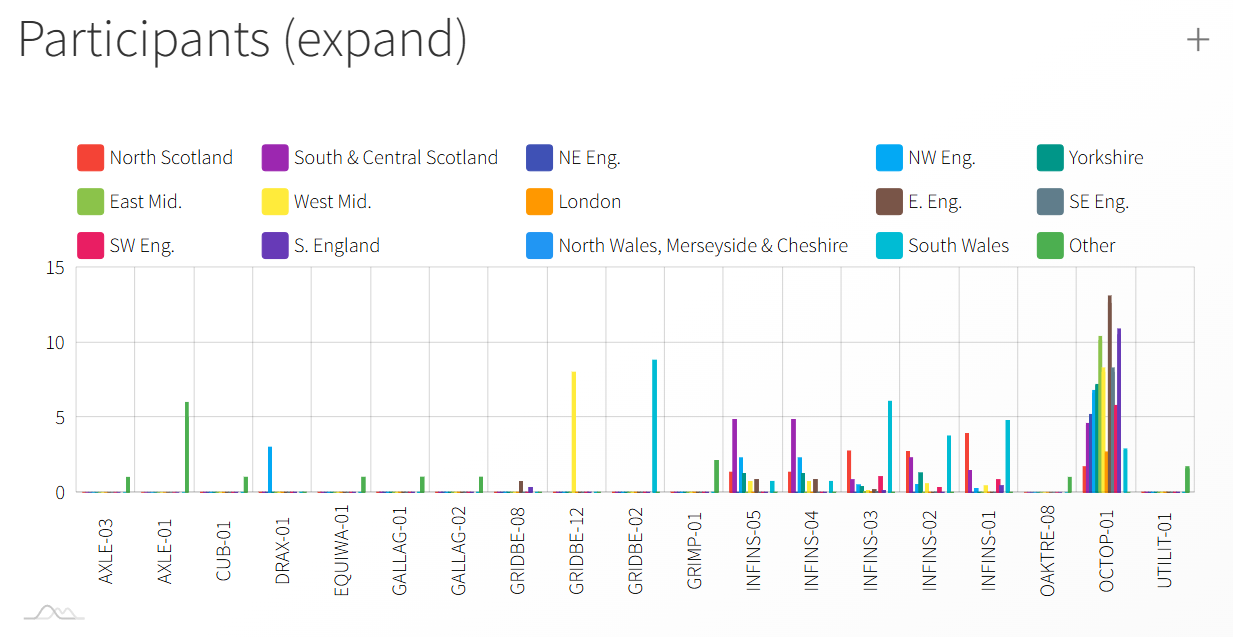Toggle the SW Eng. legend label

(x=142, y=246)
